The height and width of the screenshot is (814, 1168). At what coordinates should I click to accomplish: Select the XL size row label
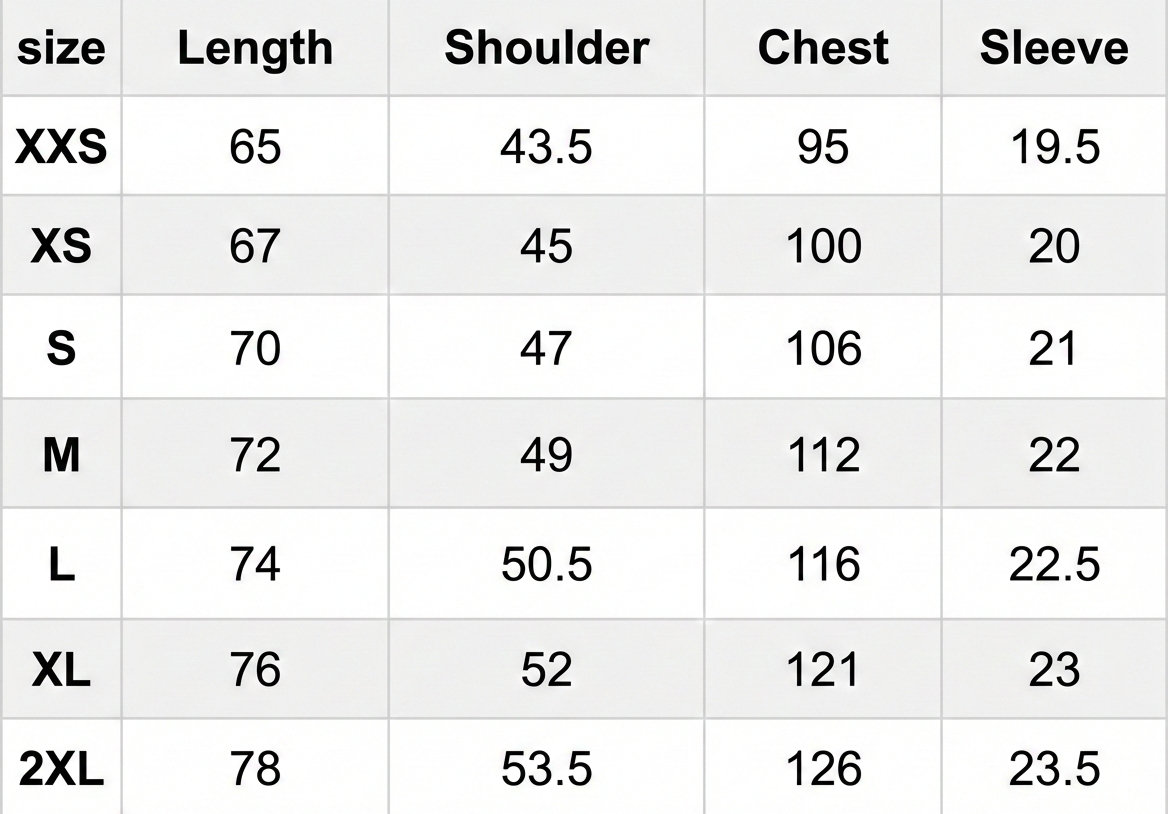(x=61, y=669)
